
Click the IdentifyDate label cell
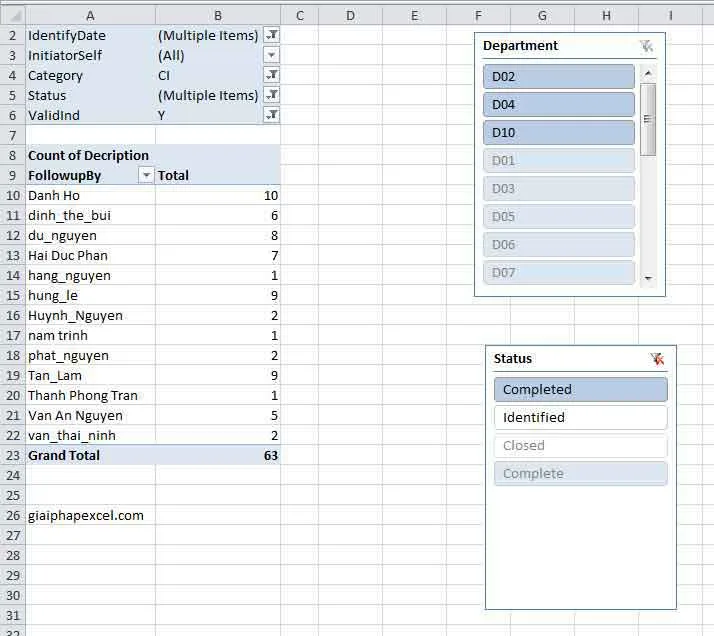[90, 35]
